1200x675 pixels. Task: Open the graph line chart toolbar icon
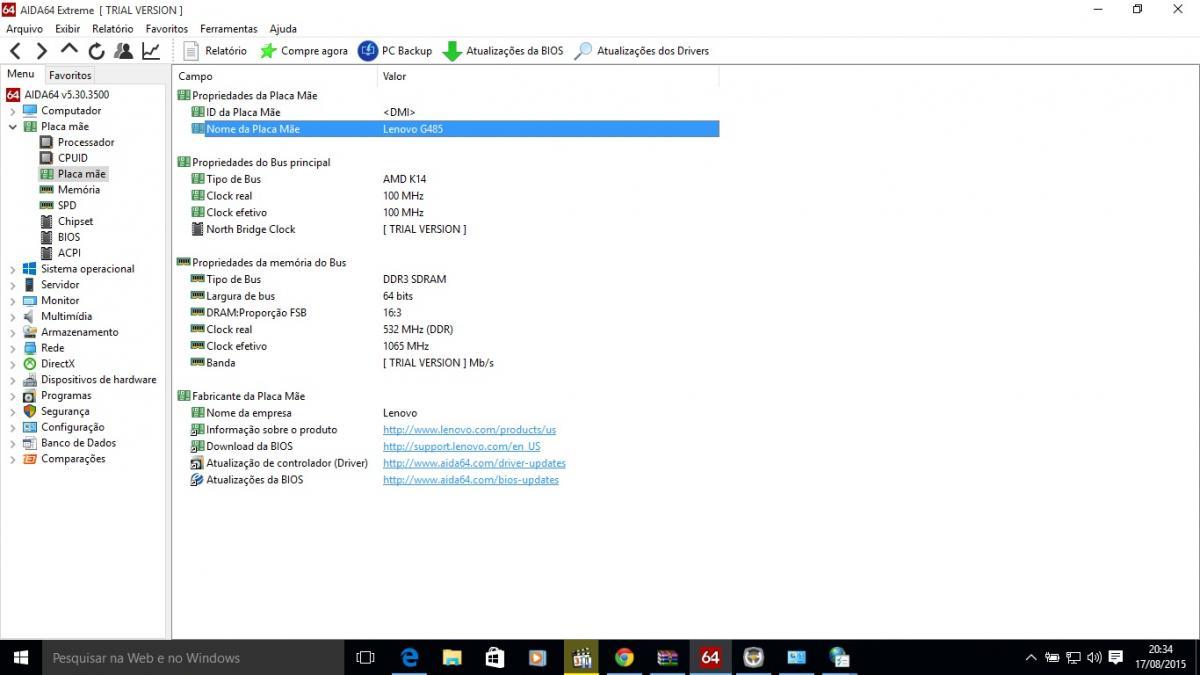150,51
